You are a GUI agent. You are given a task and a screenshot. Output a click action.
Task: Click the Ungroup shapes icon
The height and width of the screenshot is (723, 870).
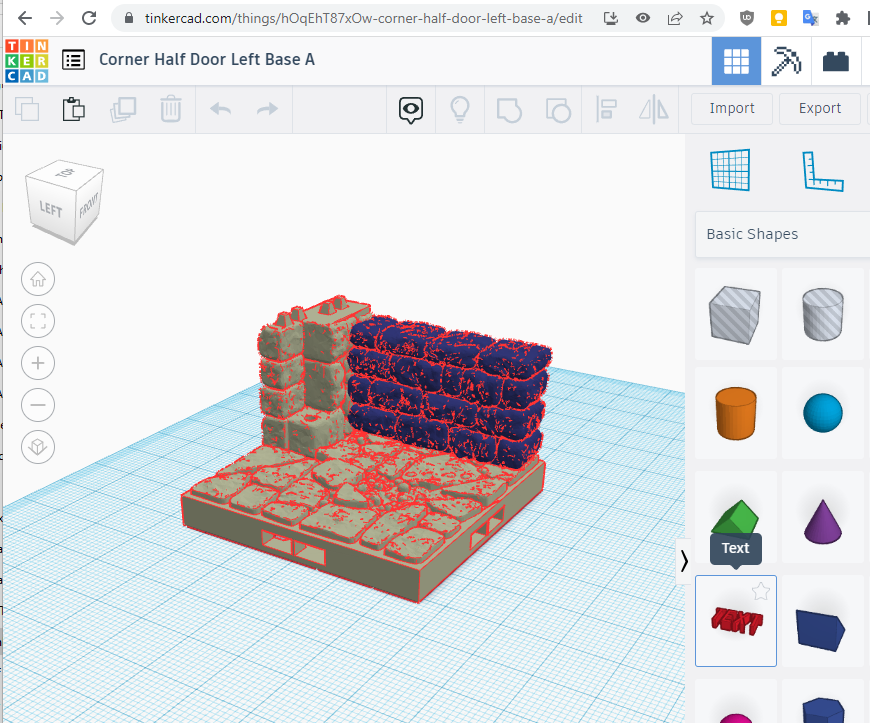pyautogui.click(x=558, y=109)
